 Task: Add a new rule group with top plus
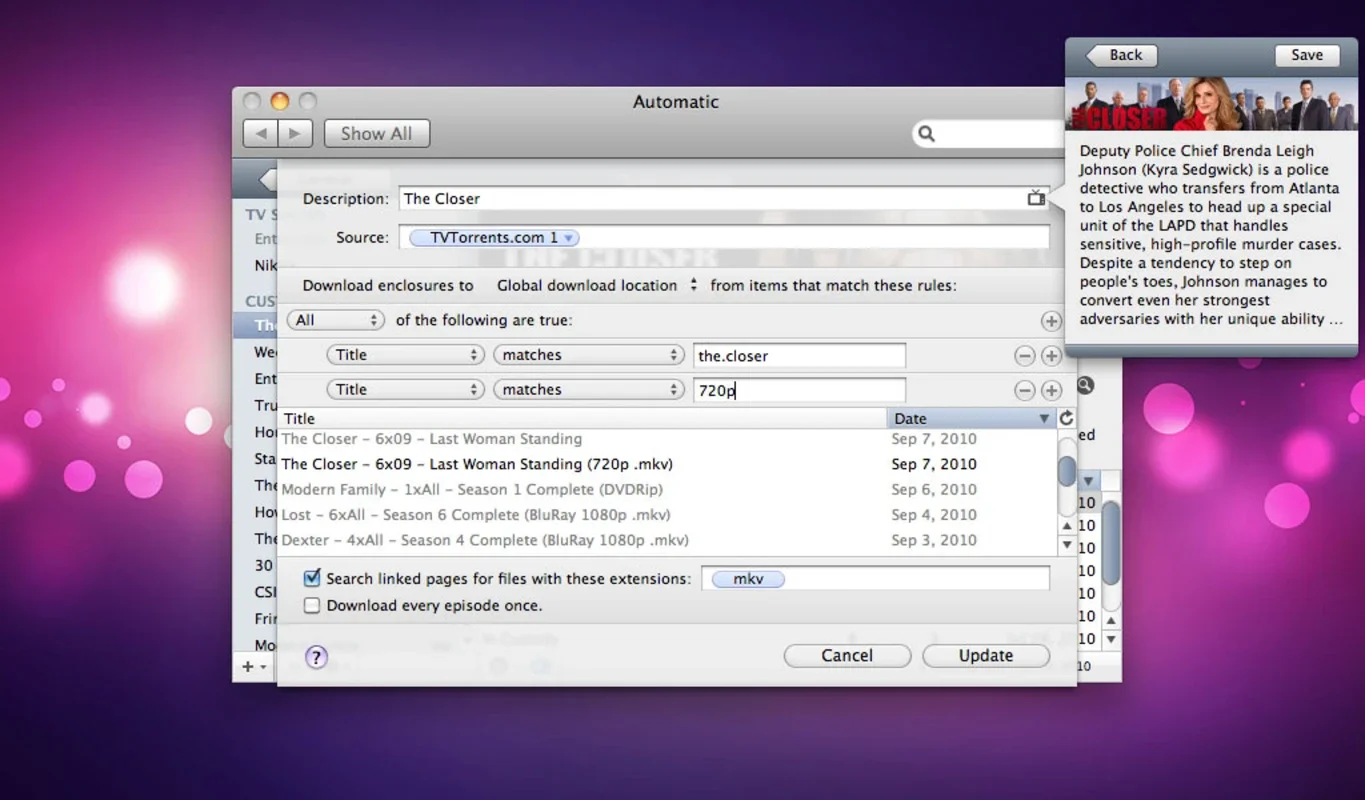point(1051,321)
